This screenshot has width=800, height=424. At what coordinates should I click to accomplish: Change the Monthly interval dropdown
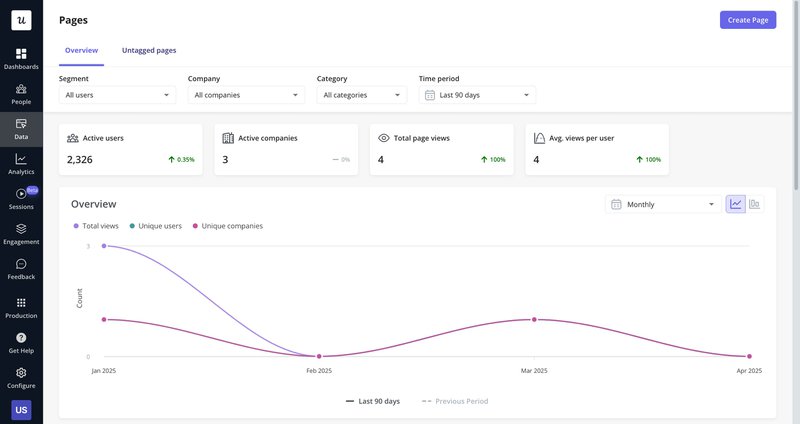click(662, 204)
